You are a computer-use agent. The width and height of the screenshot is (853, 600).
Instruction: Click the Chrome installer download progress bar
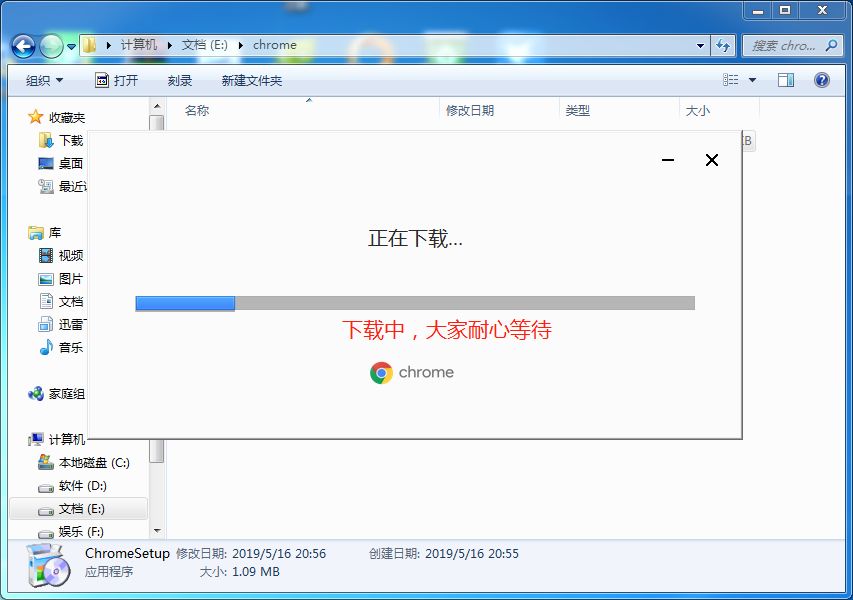click(415, 303)
